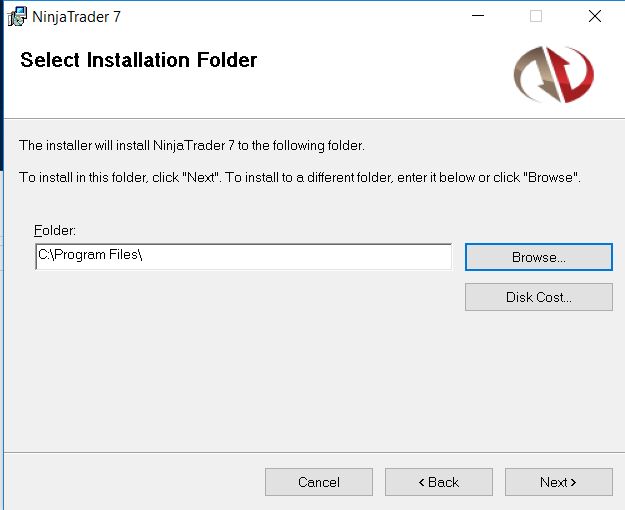Open the Disk Cost dialog
The width and height of the screenshot is (625, 510).
(x=538, y=297)
